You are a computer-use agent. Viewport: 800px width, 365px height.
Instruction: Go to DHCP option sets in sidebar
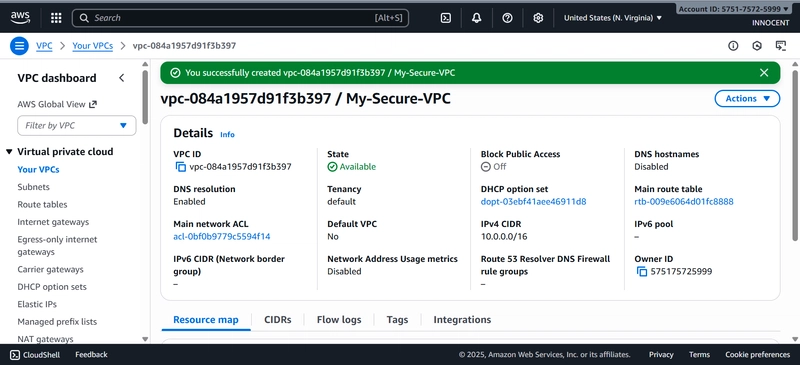click(52, 287)
